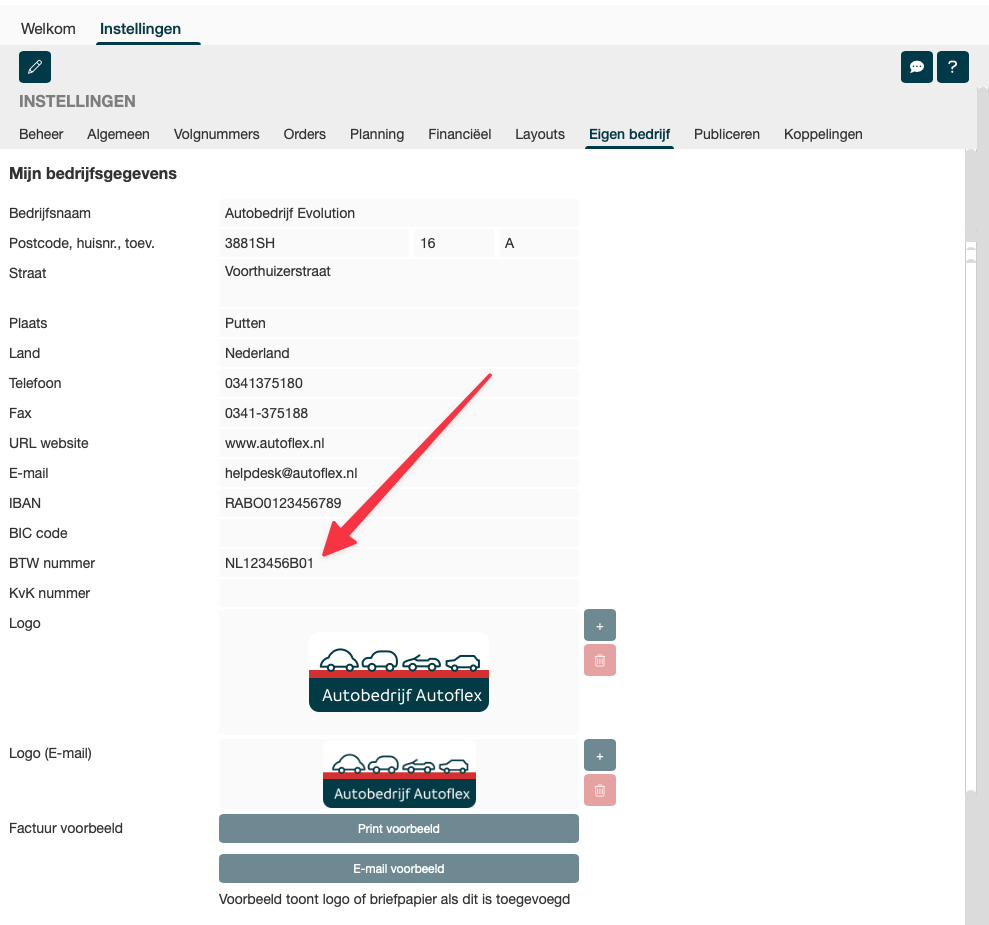Switch to the Welkom tab
989x925 pixels.
tap(48, 29)
